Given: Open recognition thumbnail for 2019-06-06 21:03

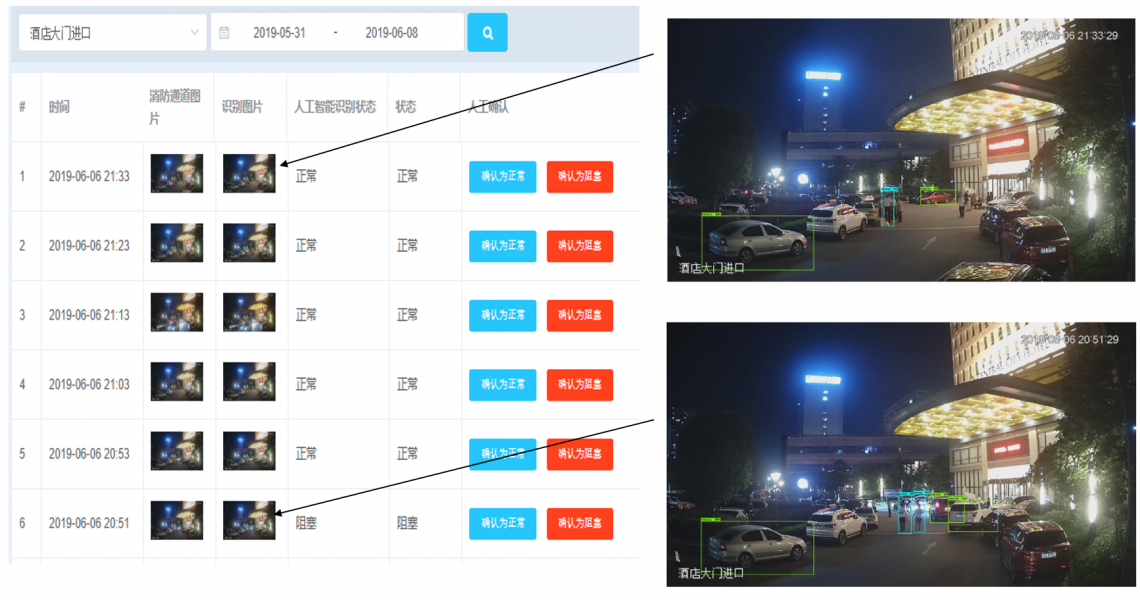Looking at the screenshot, I should 249,381.
